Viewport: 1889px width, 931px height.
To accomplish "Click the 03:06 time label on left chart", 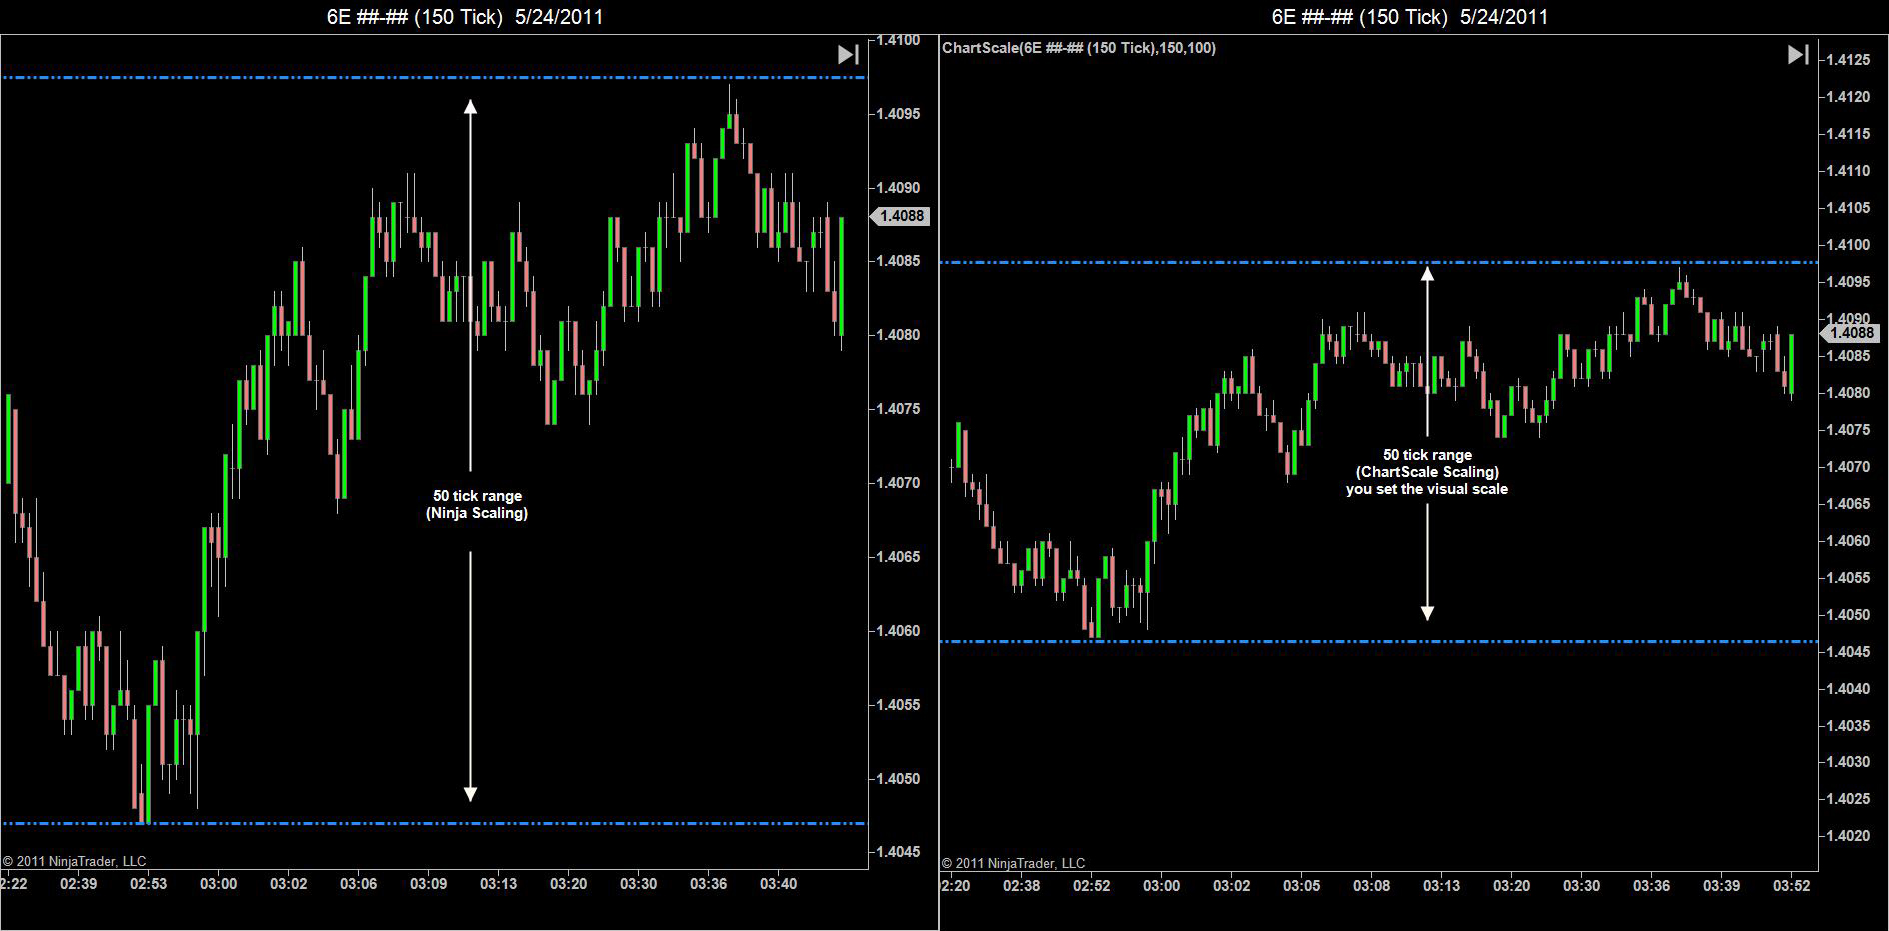I will point(359,884).
